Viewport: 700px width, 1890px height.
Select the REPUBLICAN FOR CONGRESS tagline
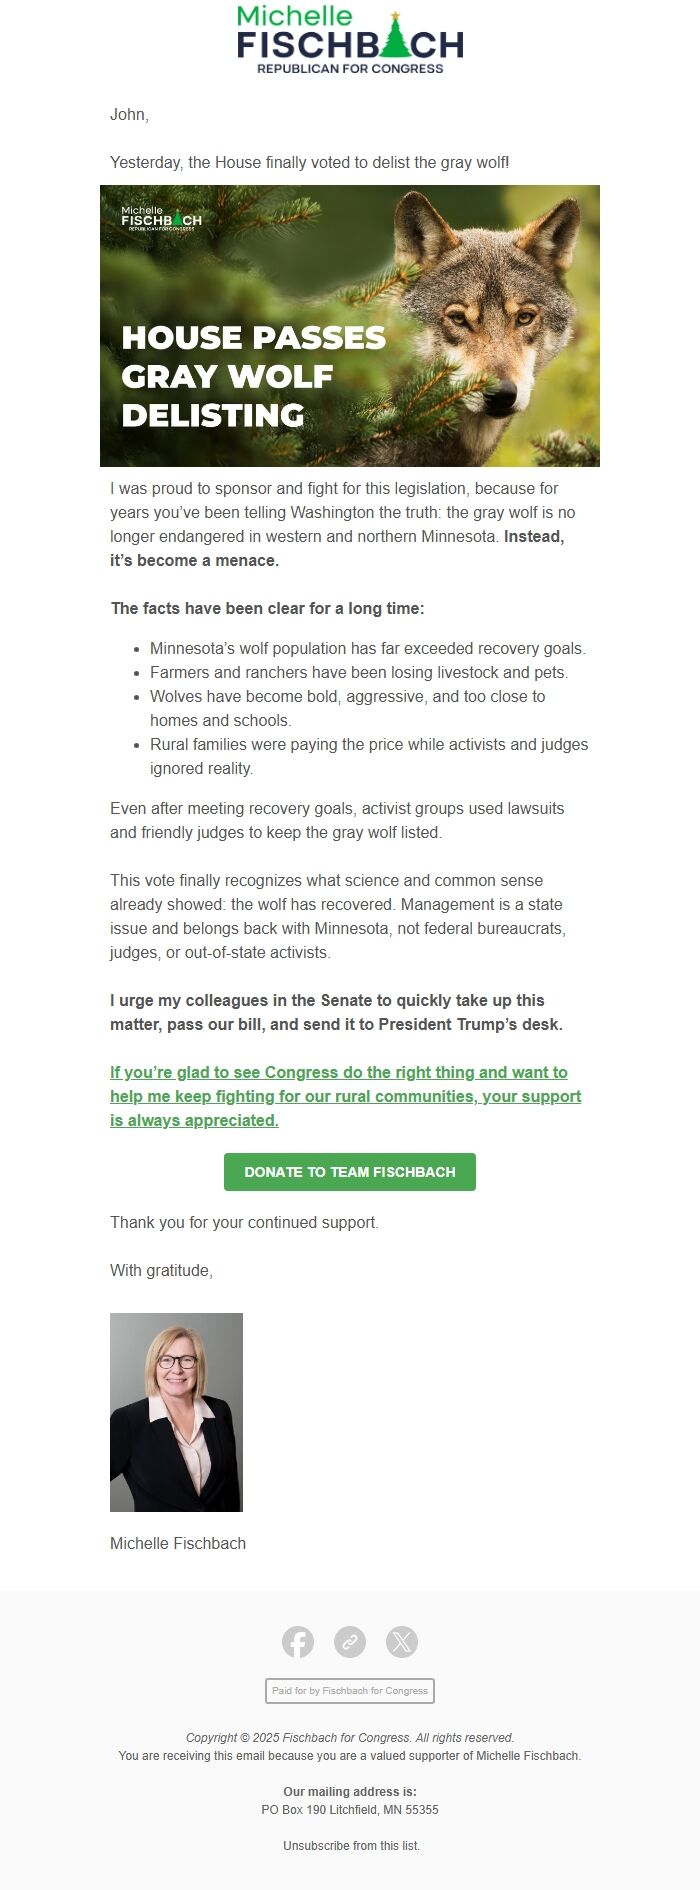click(x=349, y=68)
